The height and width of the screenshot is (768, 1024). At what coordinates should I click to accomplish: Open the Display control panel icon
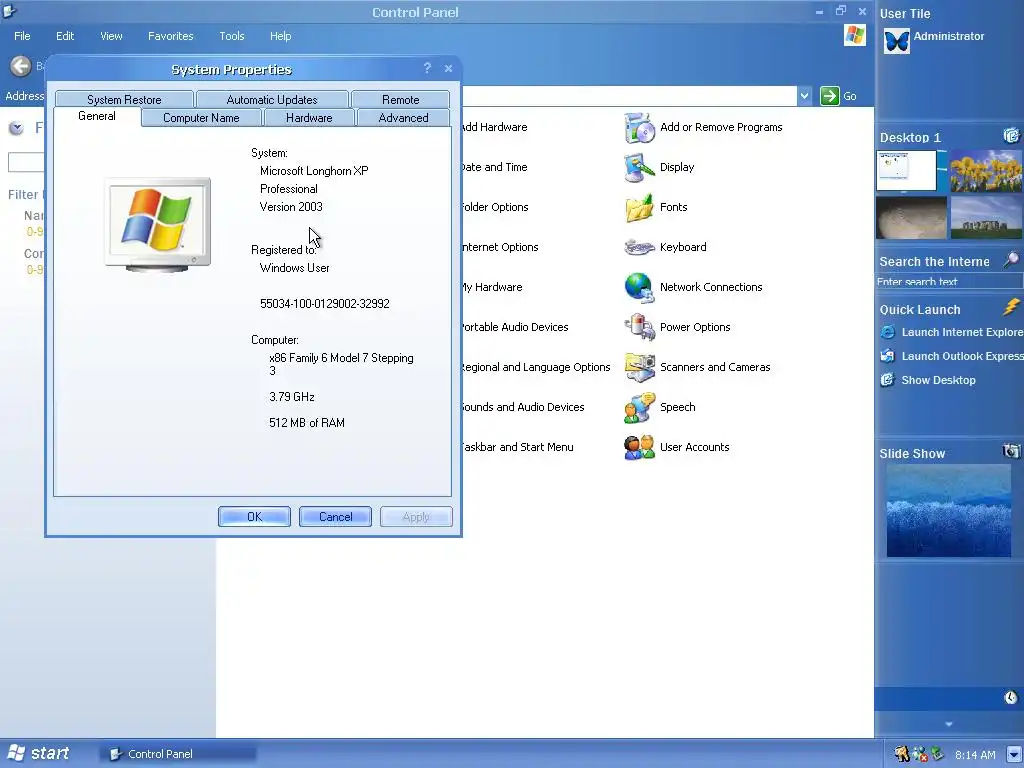coord(639,167)
